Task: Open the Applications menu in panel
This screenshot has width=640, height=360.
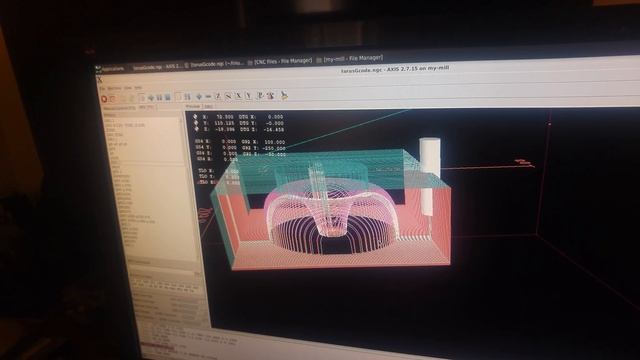Action: click(x=110, y=69)
